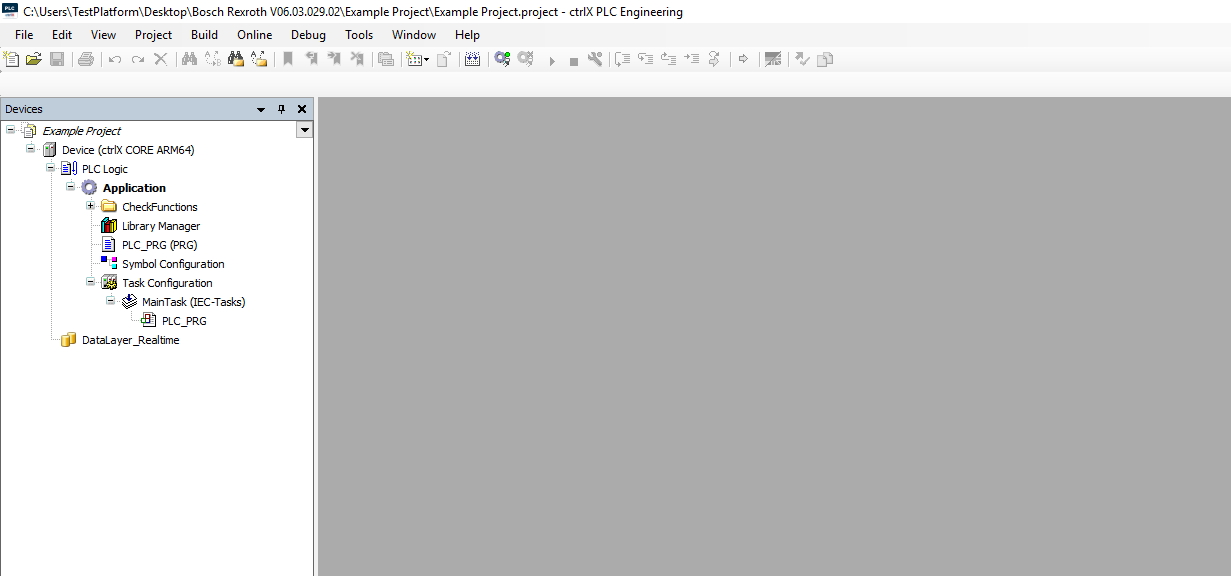Toggle auto-hide pin on Devices panel
The width and height of the screenshot is (1231, 576).
point(281,109)
